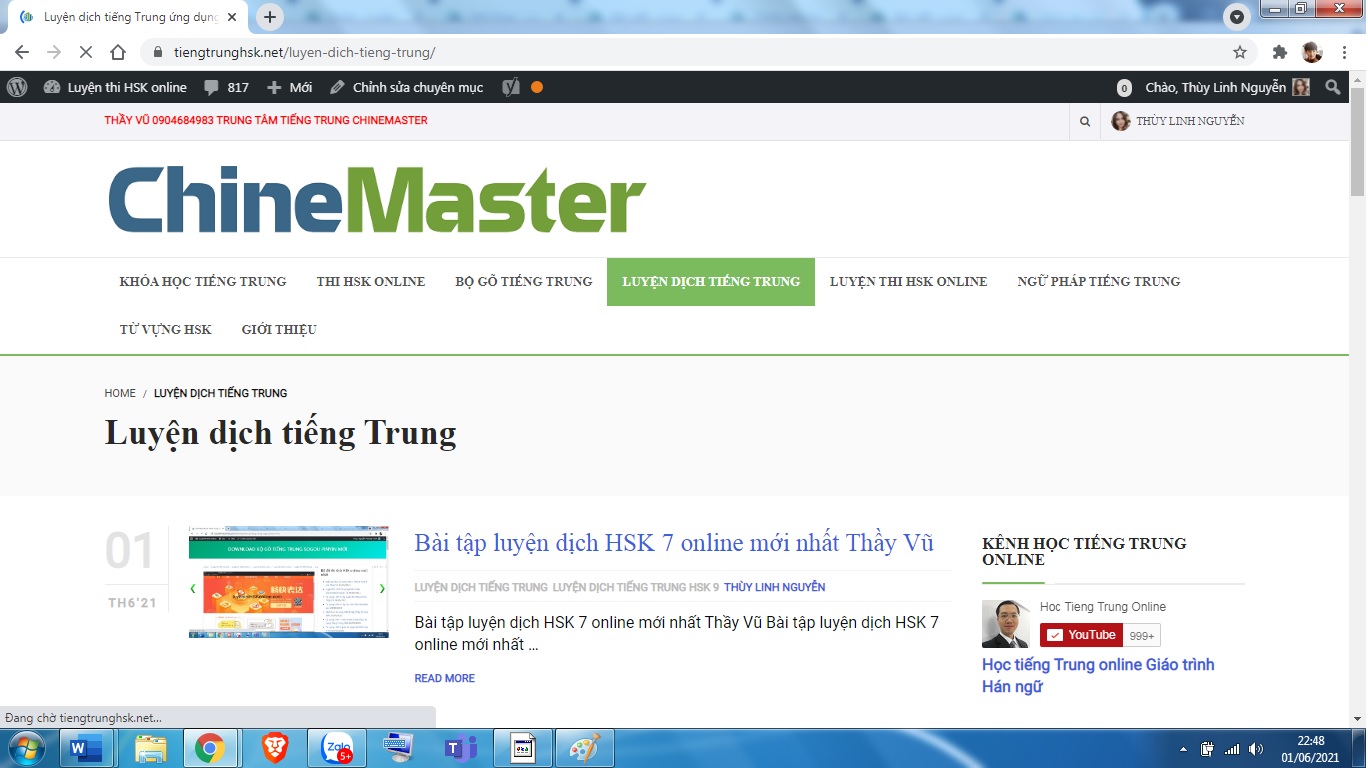1368x768 pixels.
Task: Open Zalo from the taskbar
Action: 337,748
